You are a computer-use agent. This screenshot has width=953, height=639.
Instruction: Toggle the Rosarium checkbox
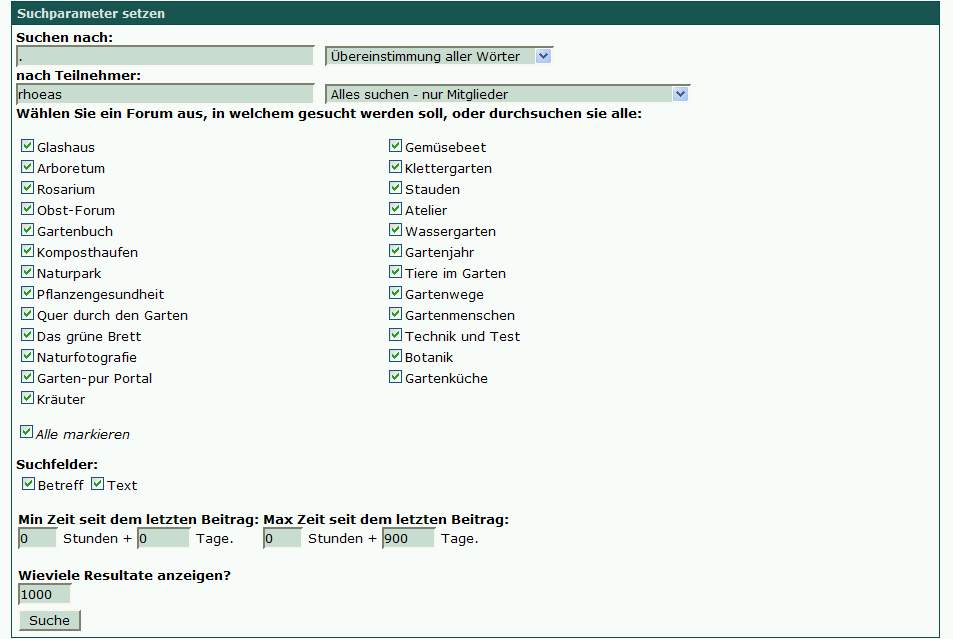click(27, 188)
